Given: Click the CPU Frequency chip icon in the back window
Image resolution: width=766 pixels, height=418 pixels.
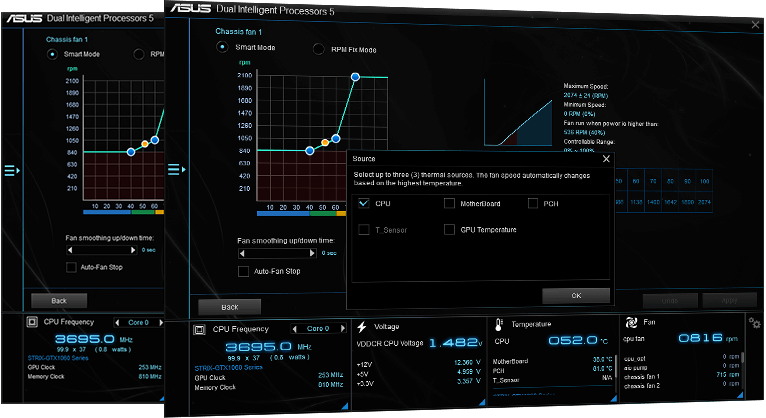Looking at the screenshot, I should (x=32, y=322).
